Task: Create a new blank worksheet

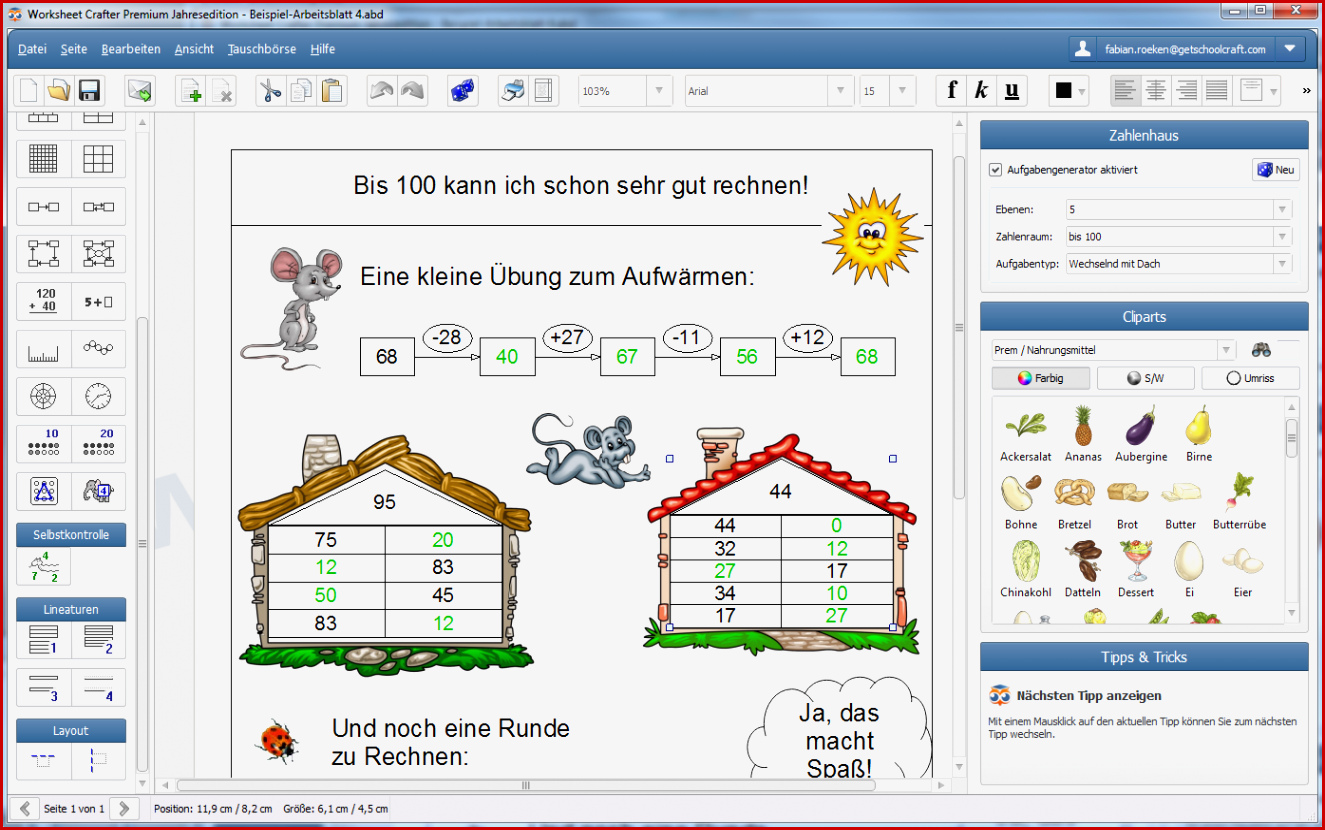Action: 29,91
